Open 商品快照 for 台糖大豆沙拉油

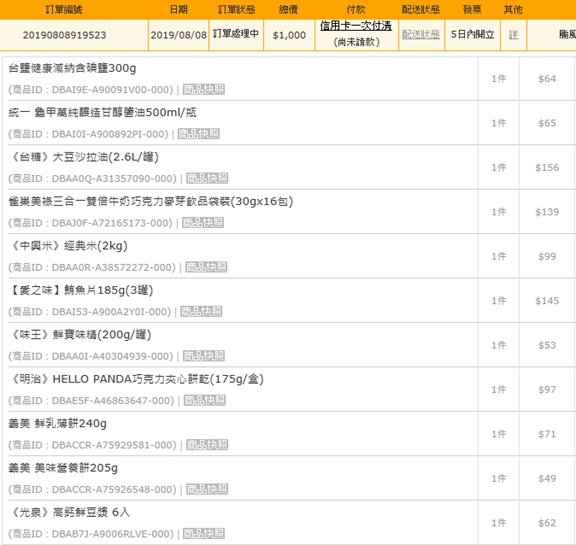click(x=207, y=178)
